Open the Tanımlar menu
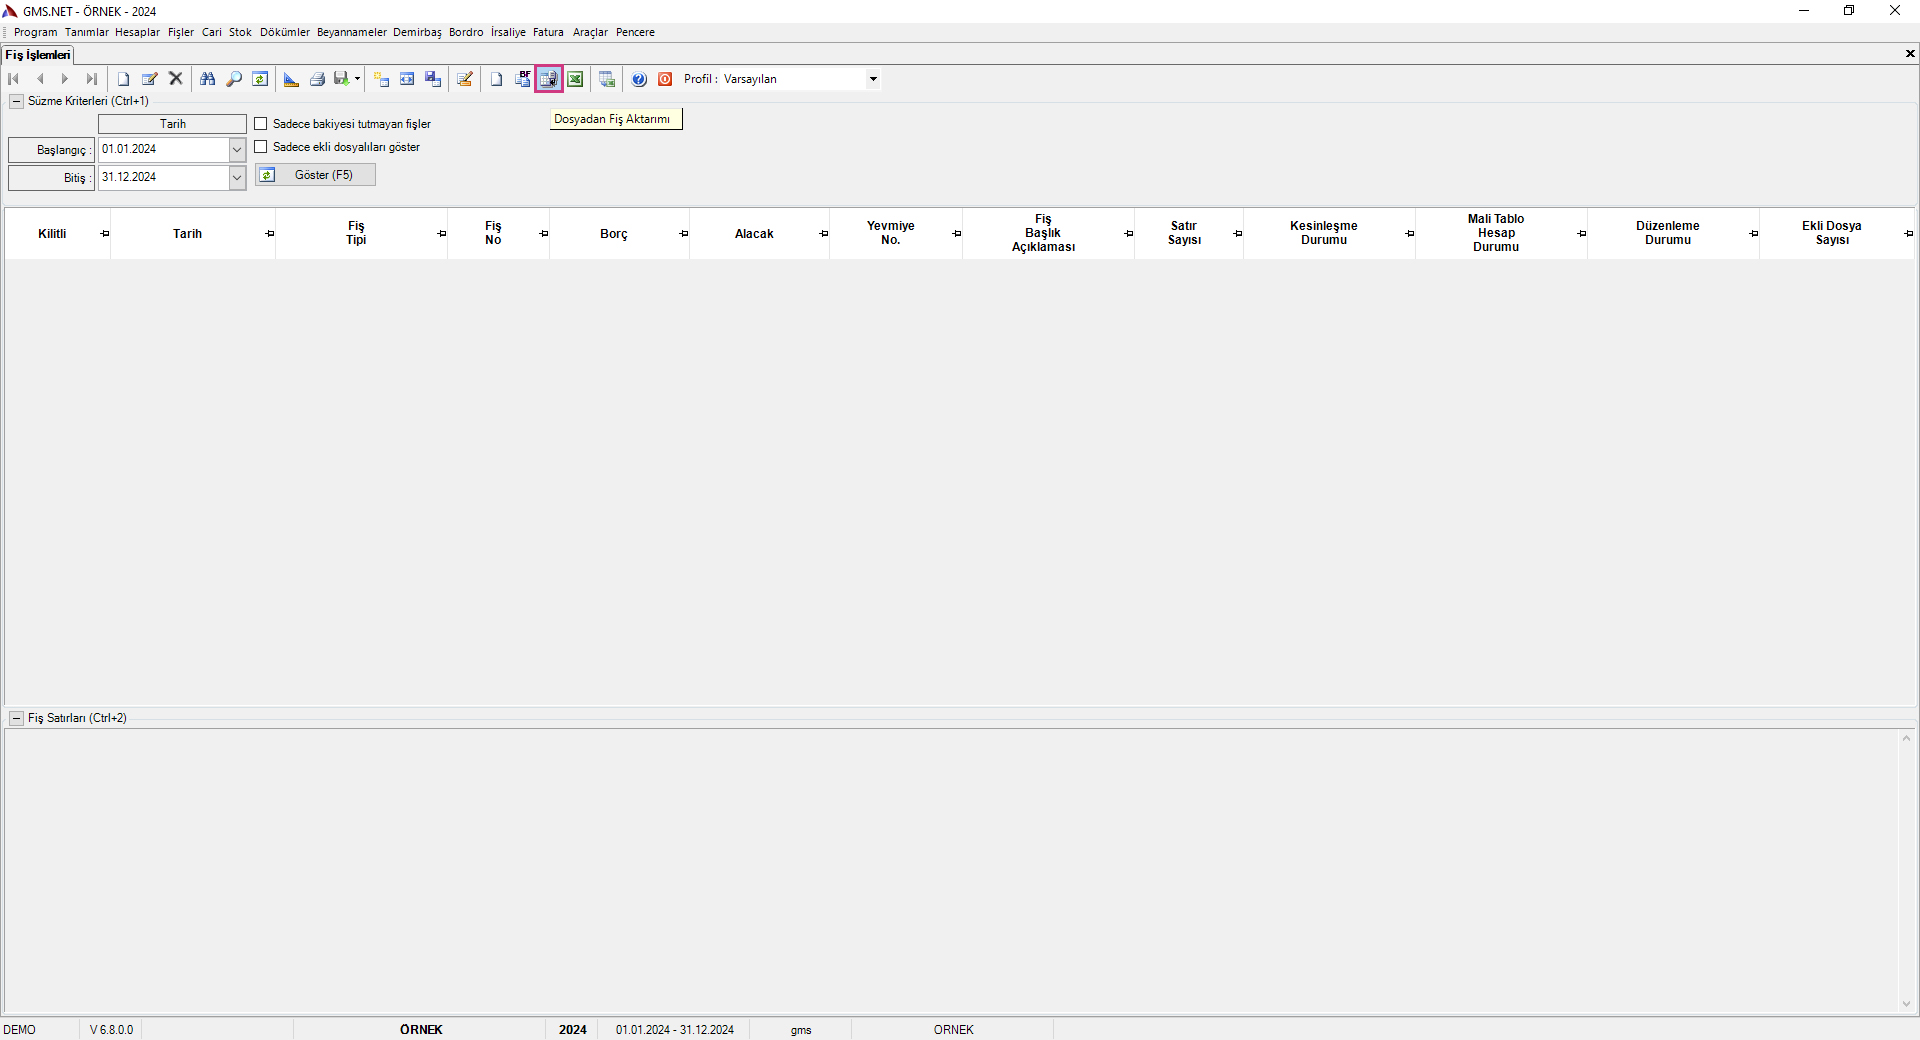Screen dimensions: 1920x1040 87,32
